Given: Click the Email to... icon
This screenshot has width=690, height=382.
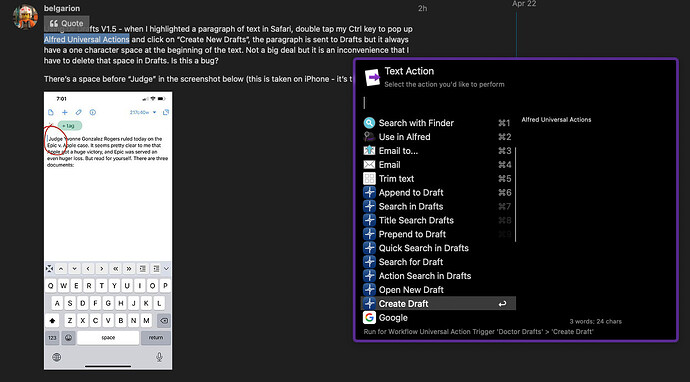Looking at the screenshot, I should (x=369, y=151).
